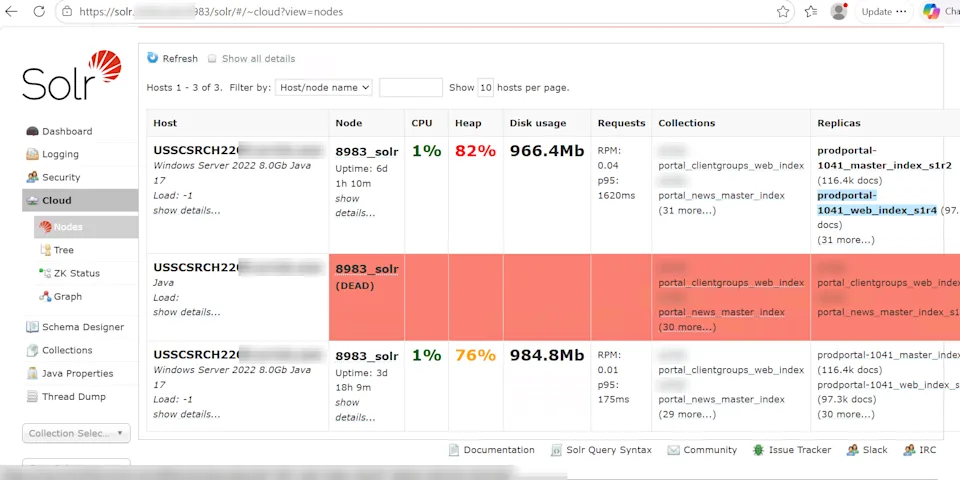The image size is (960, 480).
Task: Click the padlock site info icon
Action: [x=67, y=12]
